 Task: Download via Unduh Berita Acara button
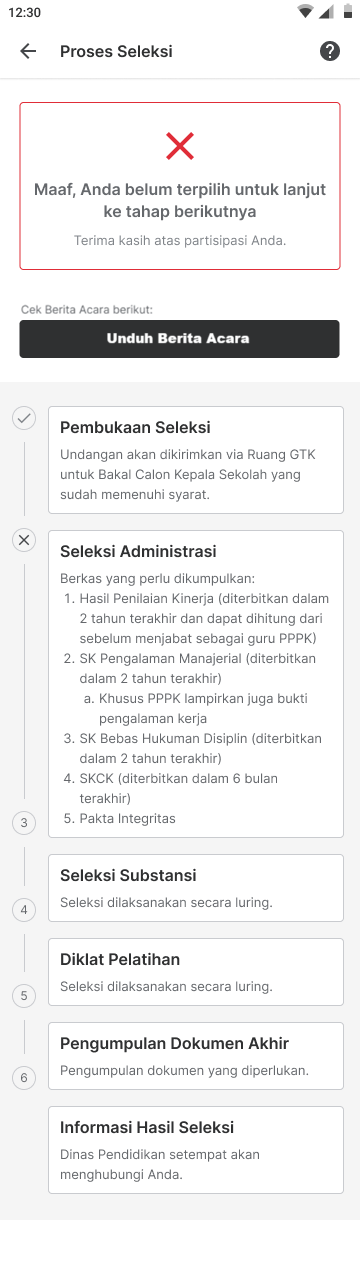(180, 339)
